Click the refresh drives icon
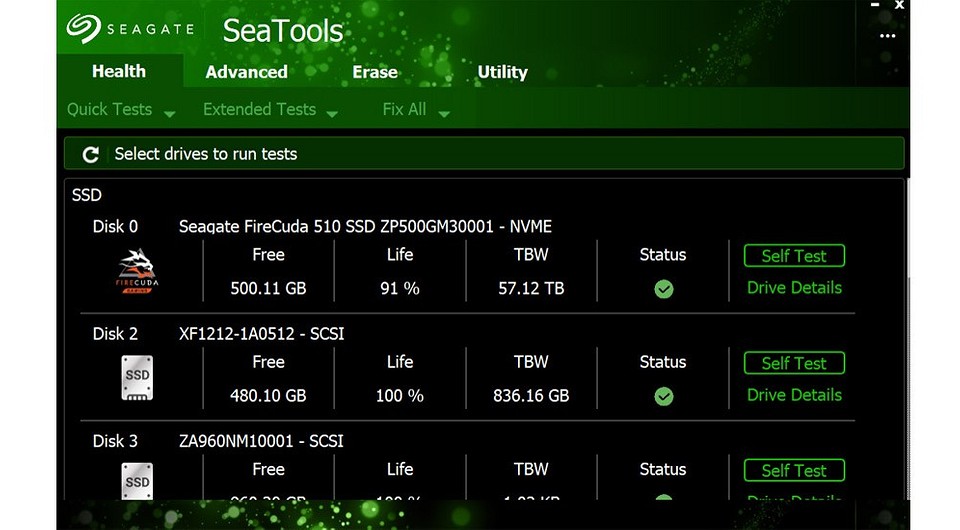 [x=91, y=154]
